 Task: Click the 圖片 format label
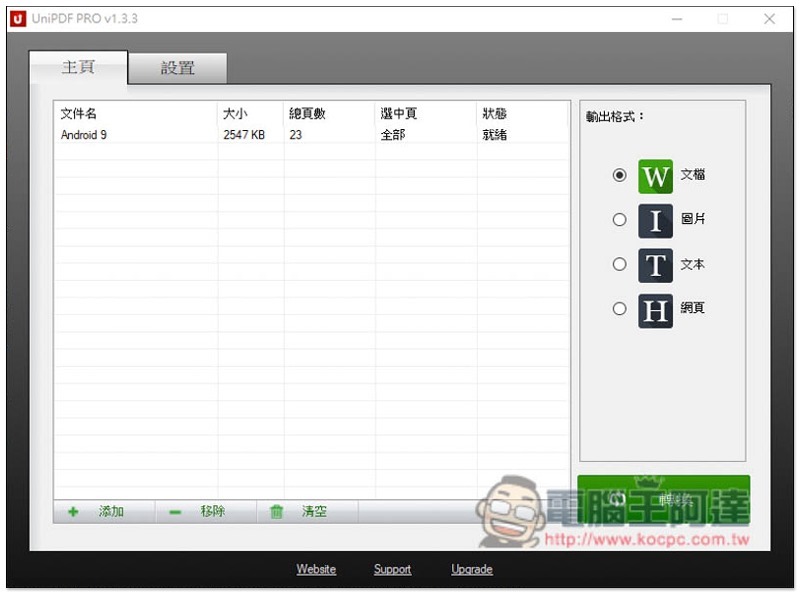pyautogui.click(x=692, y=219)
